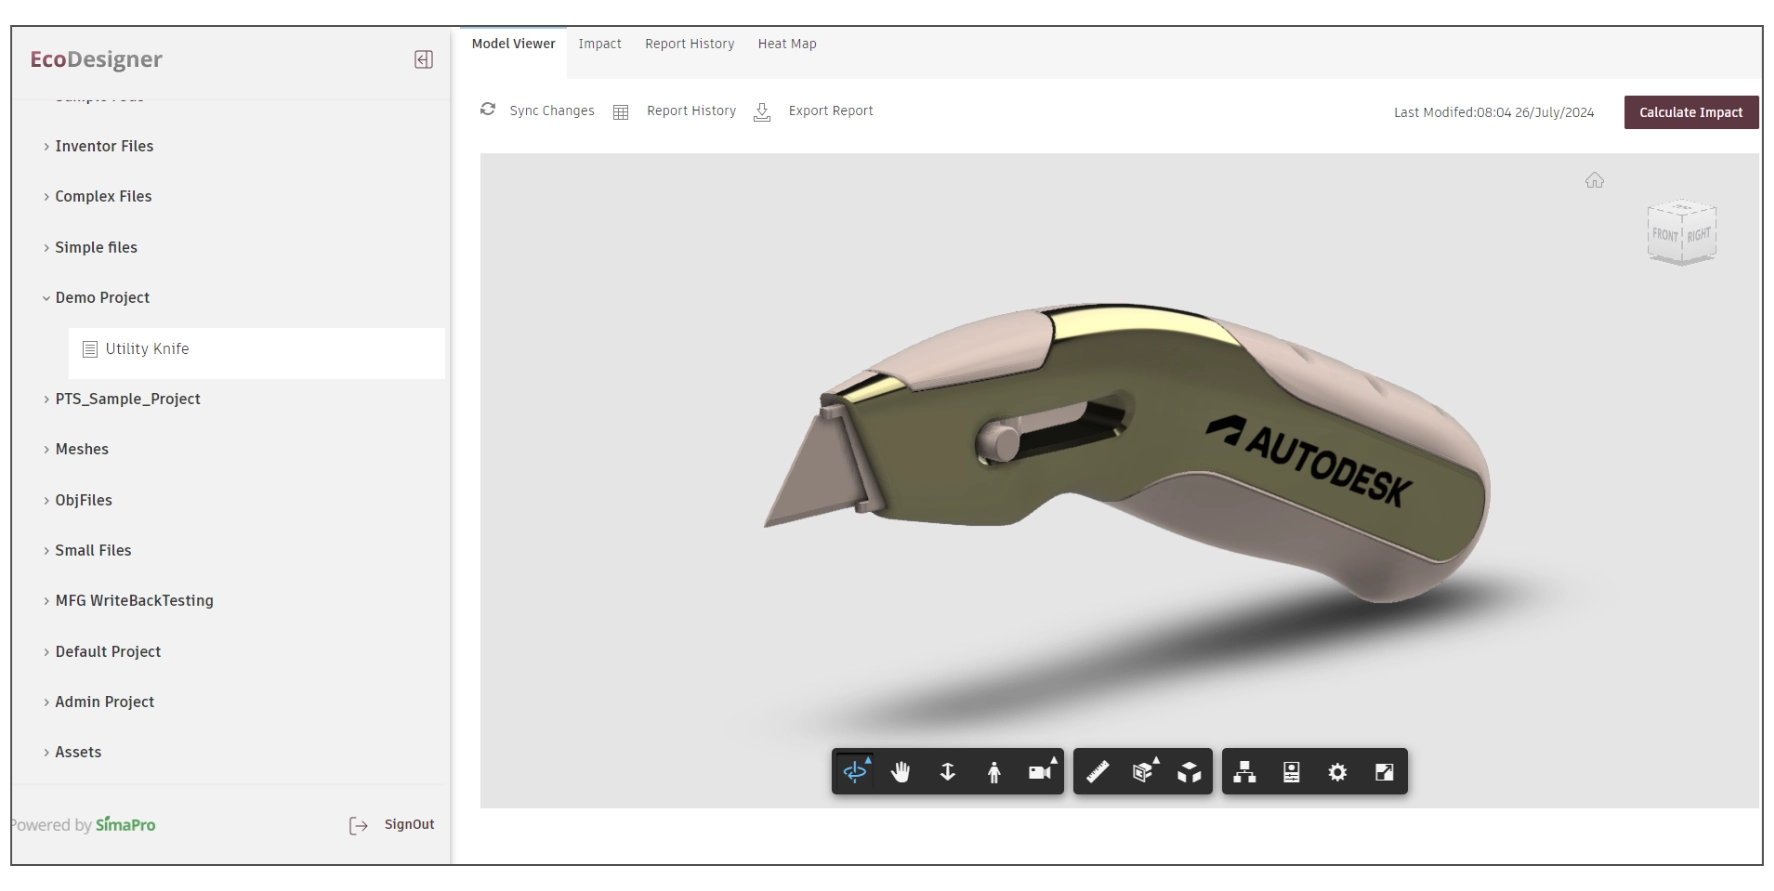Viewport: 1774px width, 891px height.
Task: Expand the Meshes folder
Action: tap(46, 450)
